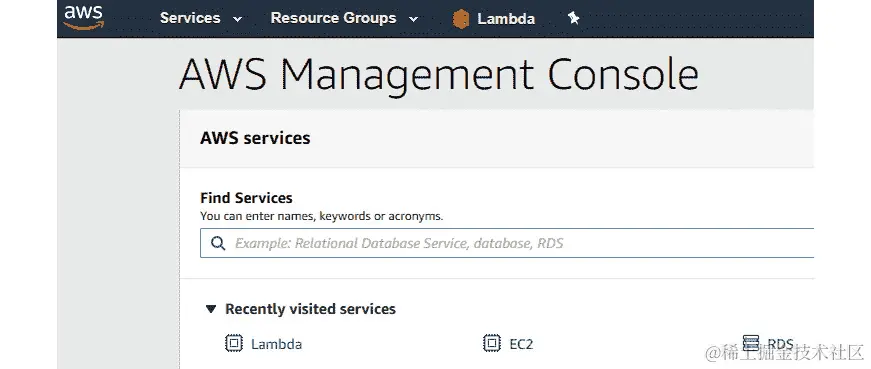The image size is (871, 369).
Task: Open the RDS service link
Action: pos(780,344)
